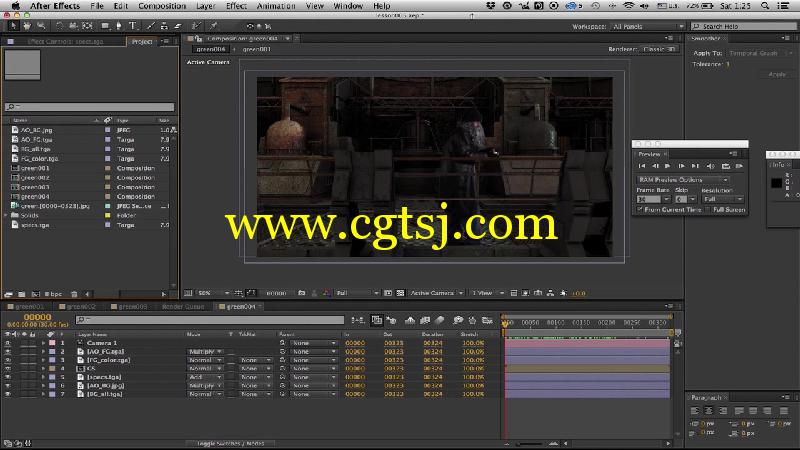Select the Pan Behind anchor point tool

(x=87, y=26)
